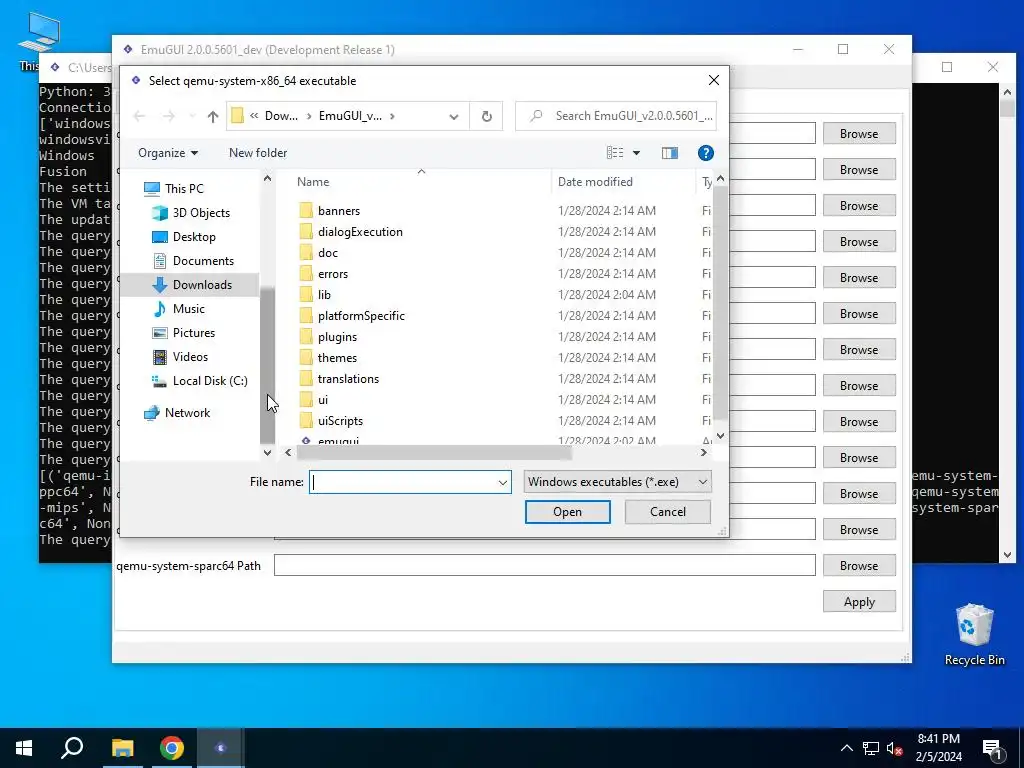Sort files by Name column header
The image size is (1024, 768).
point(313,182)
